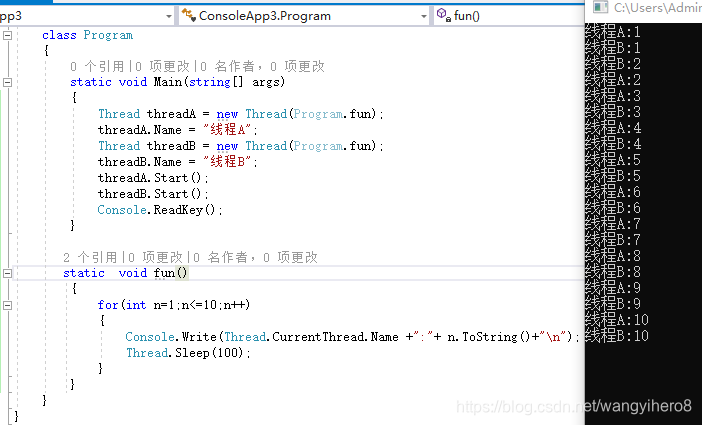
Task: Click console output line '线程A:1'
Action: pyautogui.click(x=613, y=32)
